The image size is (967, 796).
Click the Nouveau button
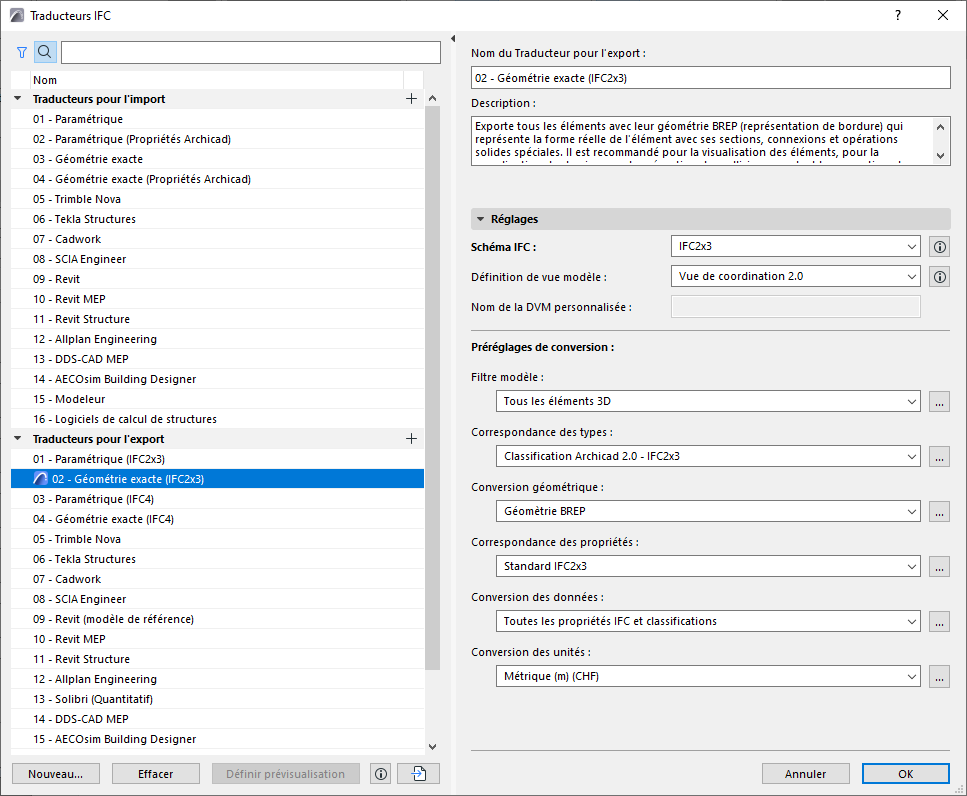55,773
